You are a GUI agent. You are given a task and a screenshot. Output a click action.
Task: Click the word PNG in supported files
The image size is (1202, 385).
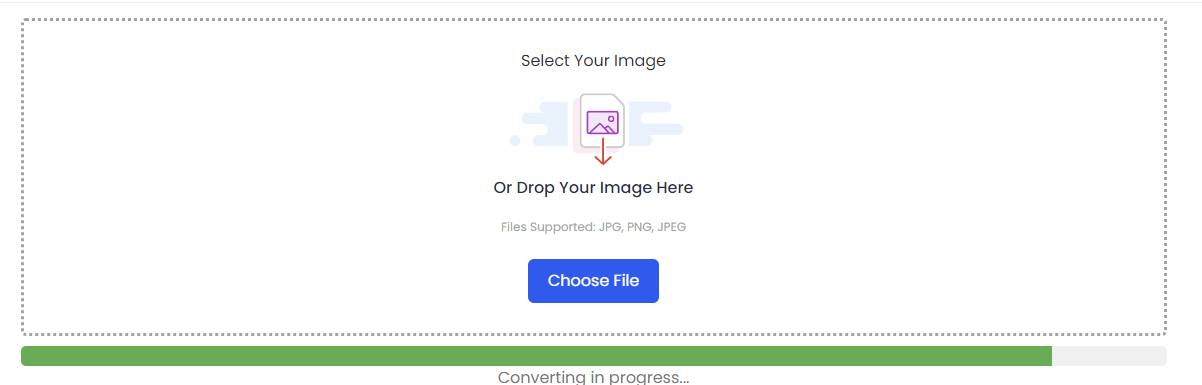click(639, 227)
